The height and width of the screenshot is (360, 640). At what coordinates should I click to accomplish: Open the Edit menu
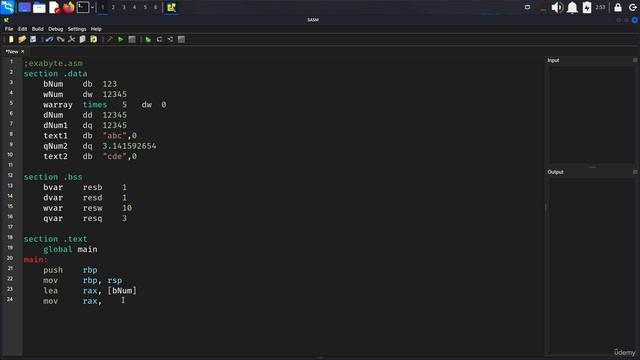(x=22, y=29)
